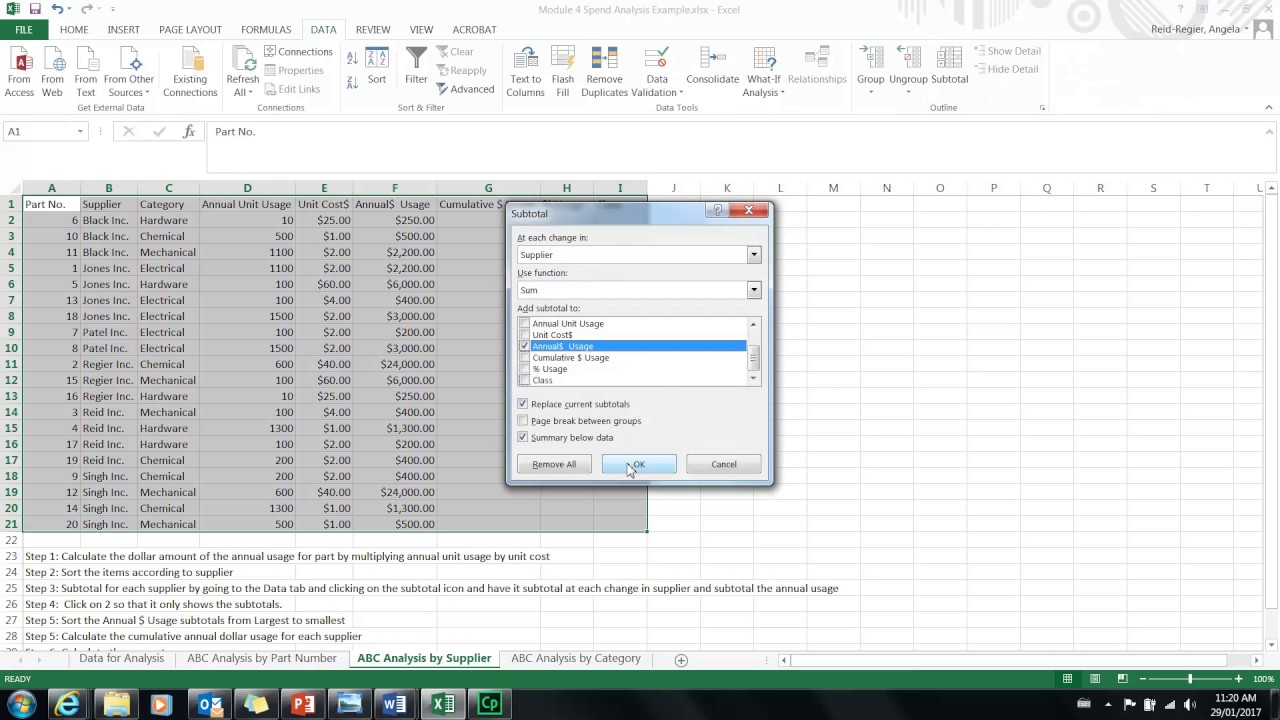This screenshot has height=720, width=1280.
Task: Expand the Name Box dropdown arrow
Action: [x=80, y=132]
